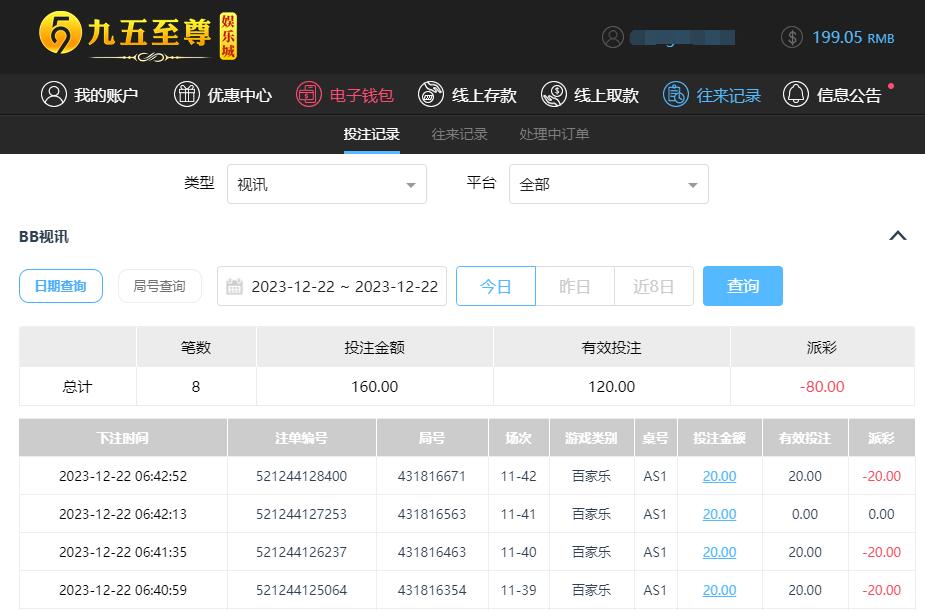Open 我的账户 account icon
This screenshot has height=610, width=925.
(x=53, y=95)
